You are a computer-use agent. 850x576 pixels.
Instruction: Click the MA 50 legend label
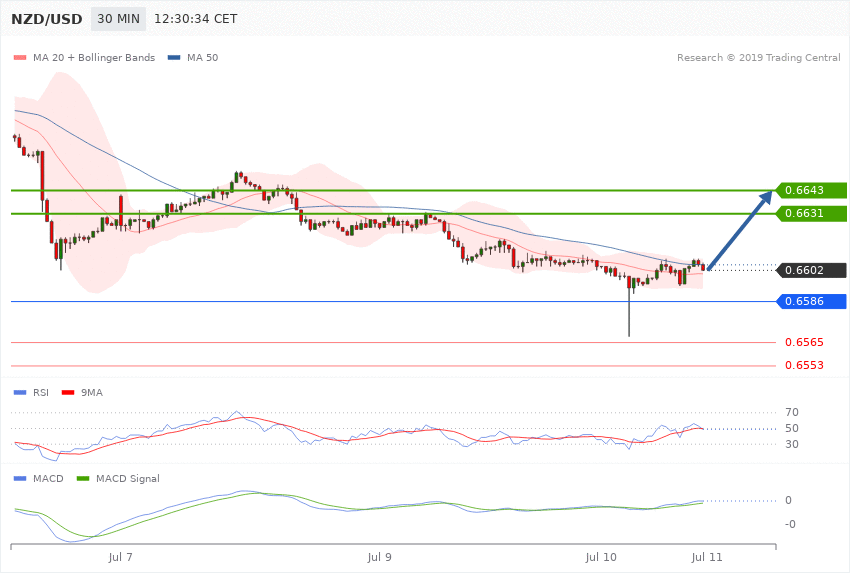202,57
